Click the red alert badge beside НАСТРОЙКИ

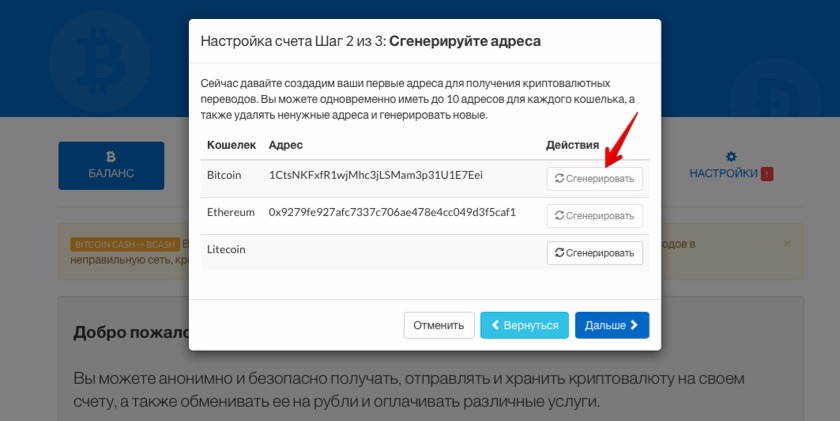coord(767,174)
